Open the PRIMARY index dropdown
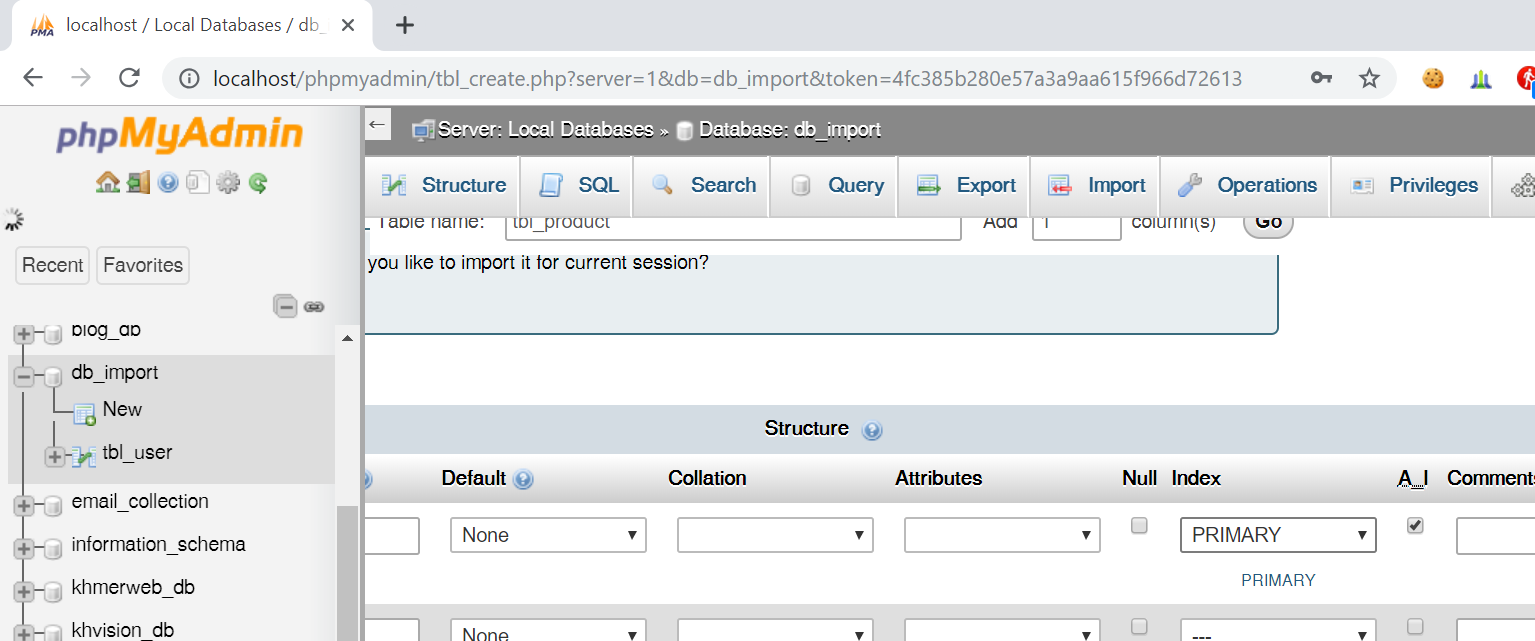 pyautogui.click(x=1278, y=535)
